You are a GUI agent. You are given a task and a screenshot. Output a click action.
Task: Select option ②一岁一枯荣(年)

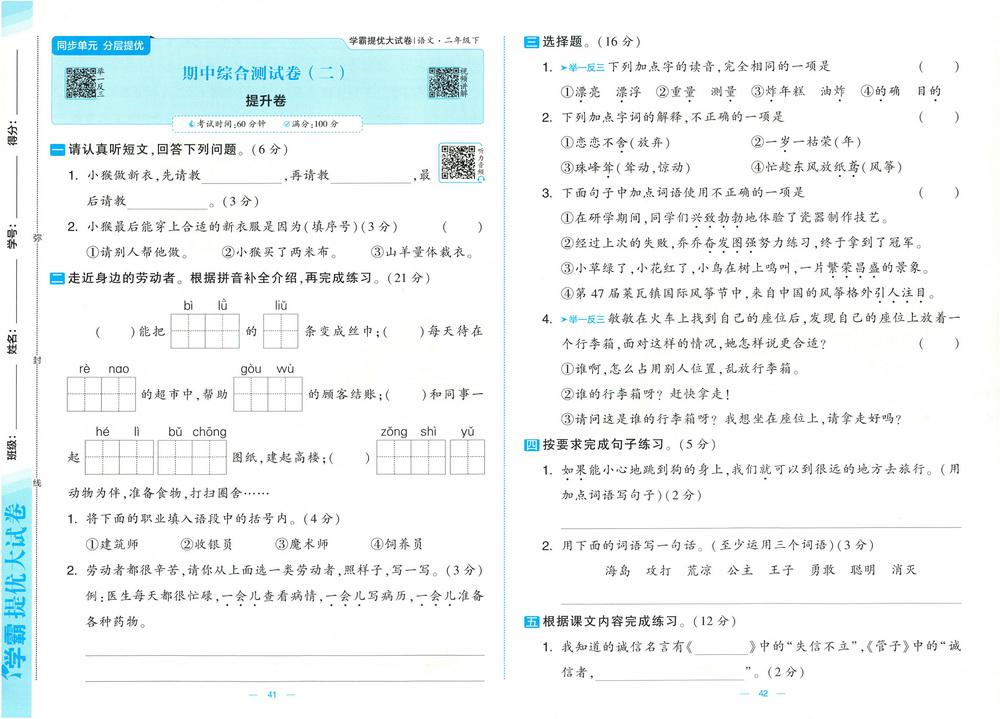pos(806,142)
